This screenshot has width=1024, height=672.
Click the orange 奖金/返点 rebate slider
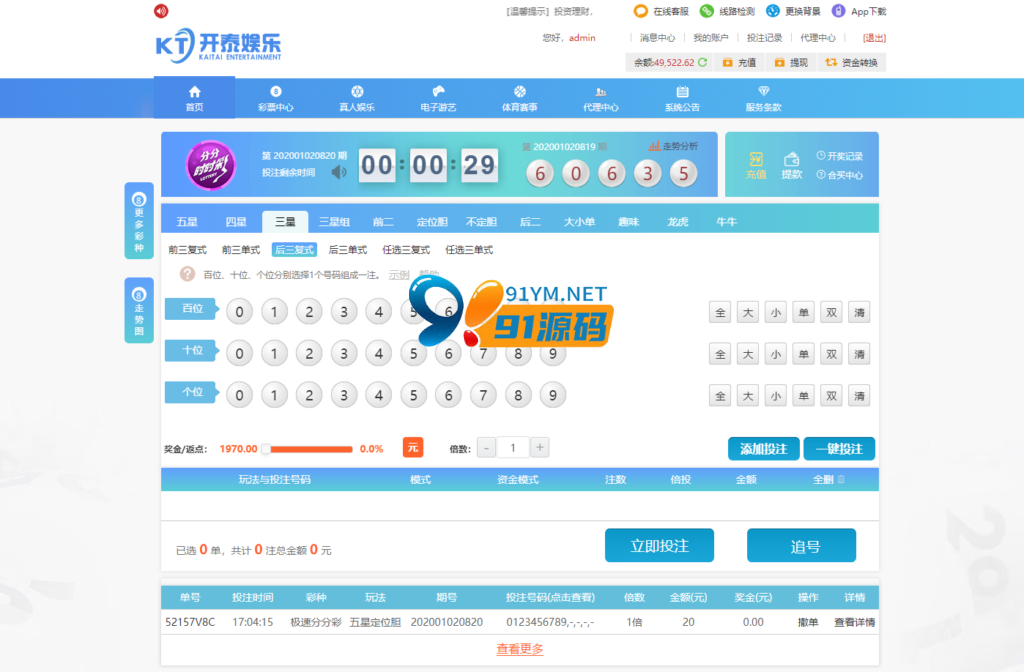pyautogui.click(x=308, y=449)
